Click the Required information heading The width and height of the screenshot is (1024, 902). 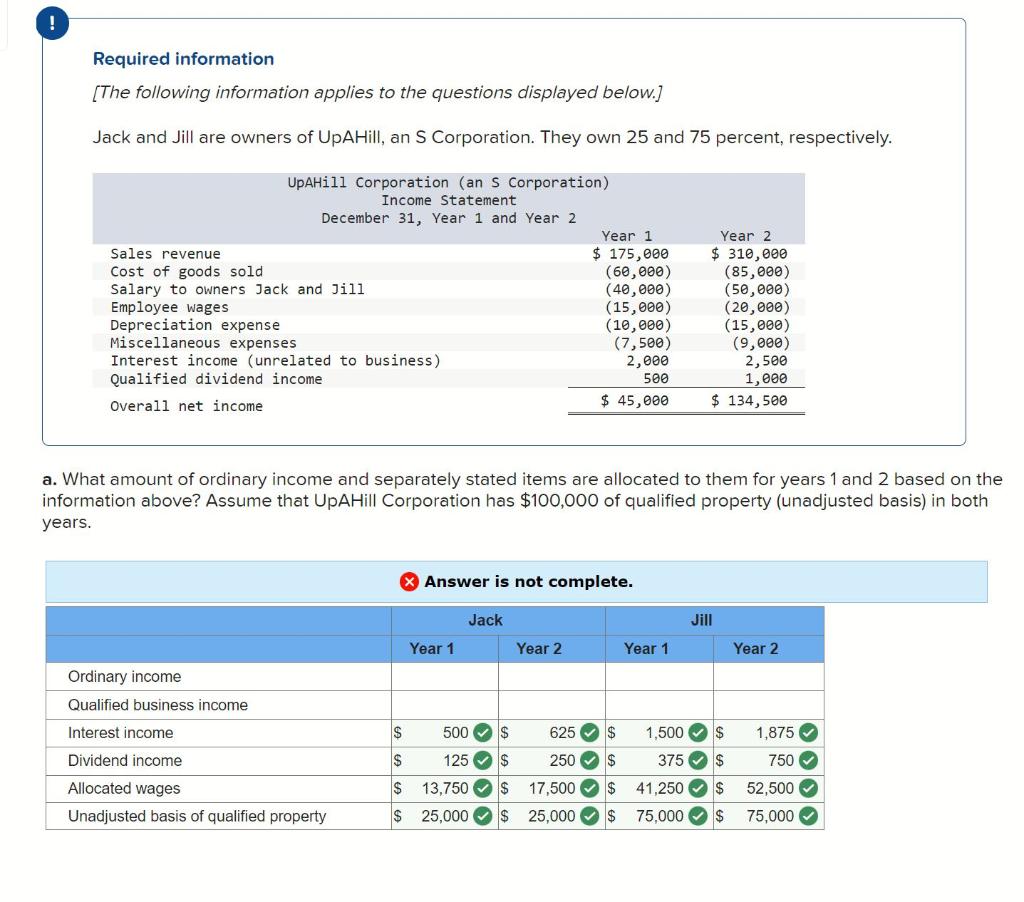[184, 59]
